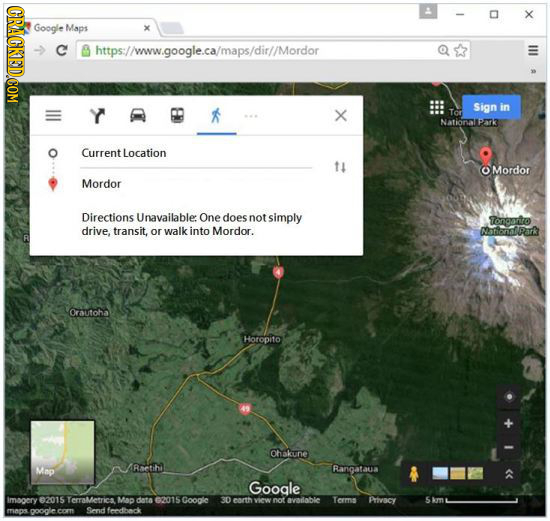Select the recommended travel mode icon
Image resolution: width=550 pixels, height=521 pixels.
97,115
